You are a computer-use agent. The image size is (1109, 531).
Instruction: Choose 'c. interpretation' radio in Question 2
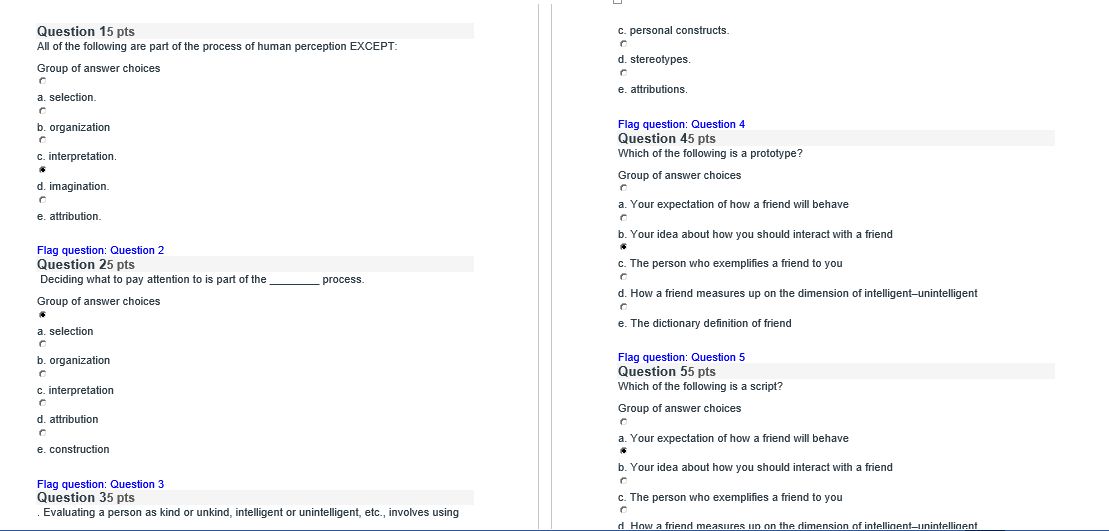[x=42, y=374]
